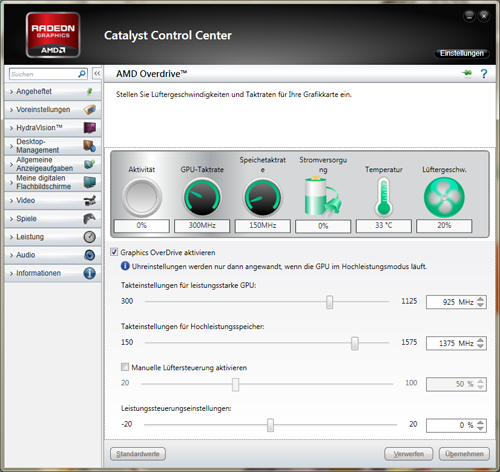This screenshot has width=500, height=472.
Task: Increase memory clock 1375 MHz stepper
Action: 480,340
